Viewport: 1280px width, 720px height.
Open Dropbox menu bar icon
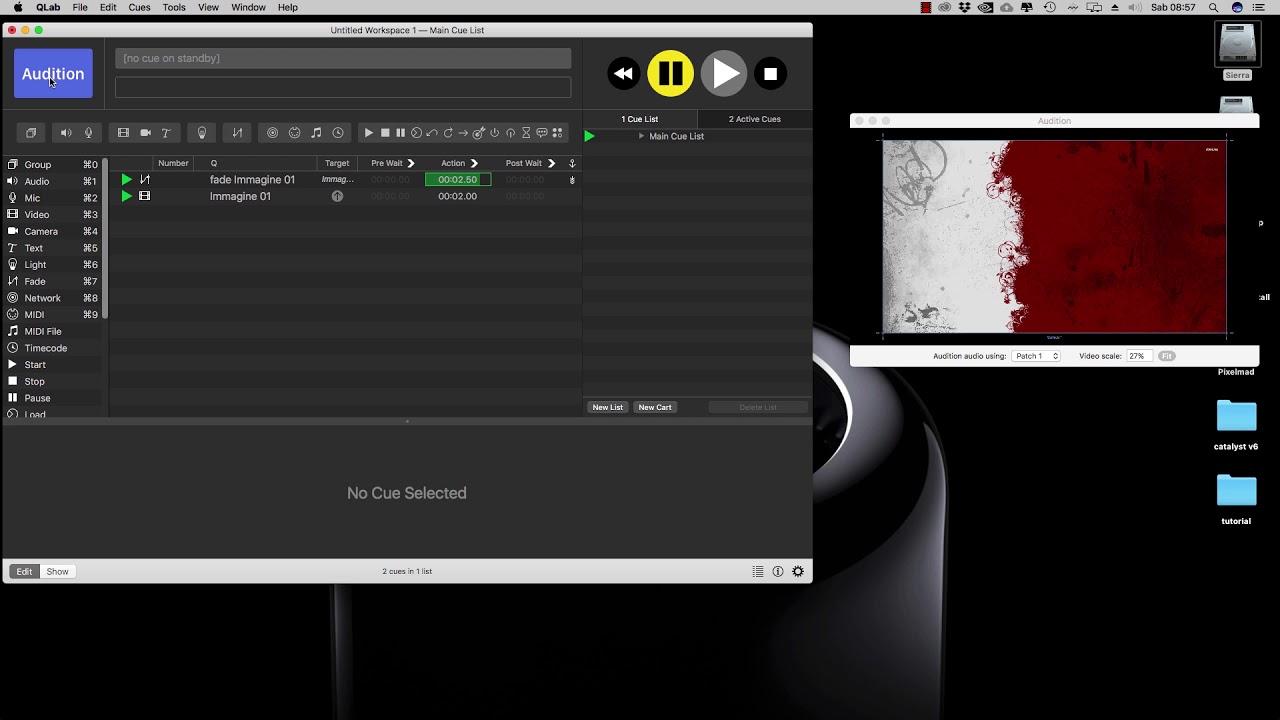pos(964,7)
